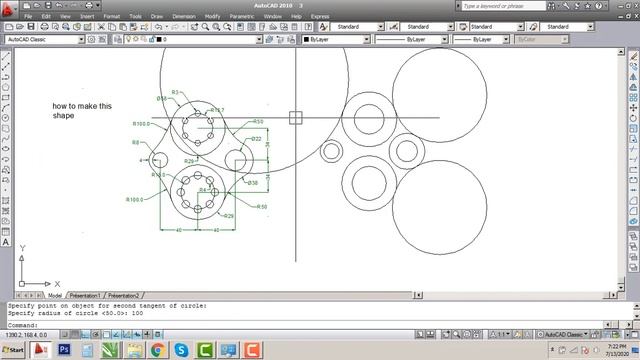
Task: Expand the Undo history dropdown arrow
Action: [x=167, y=27]
